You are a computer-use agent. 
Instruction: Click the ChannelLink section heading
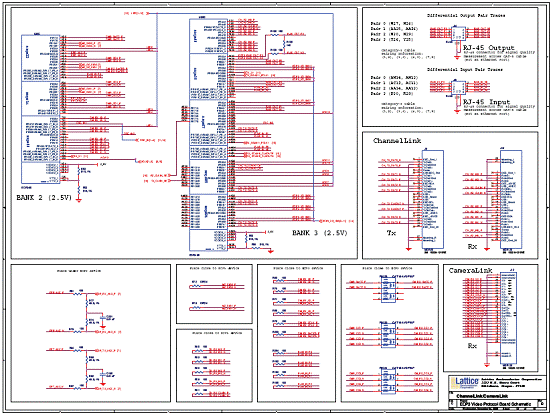(x=397, y=141)
